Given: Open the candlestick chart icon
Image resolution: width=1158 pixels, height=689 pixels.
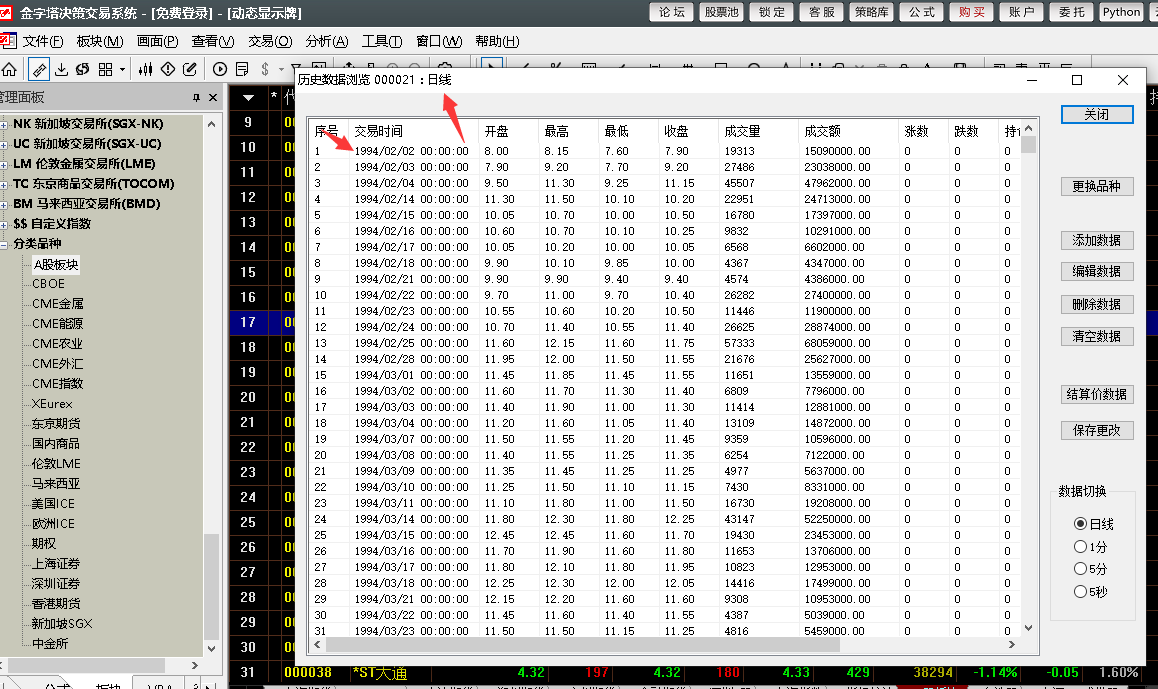Looking at the screenshot, I should tap(145, 69).
